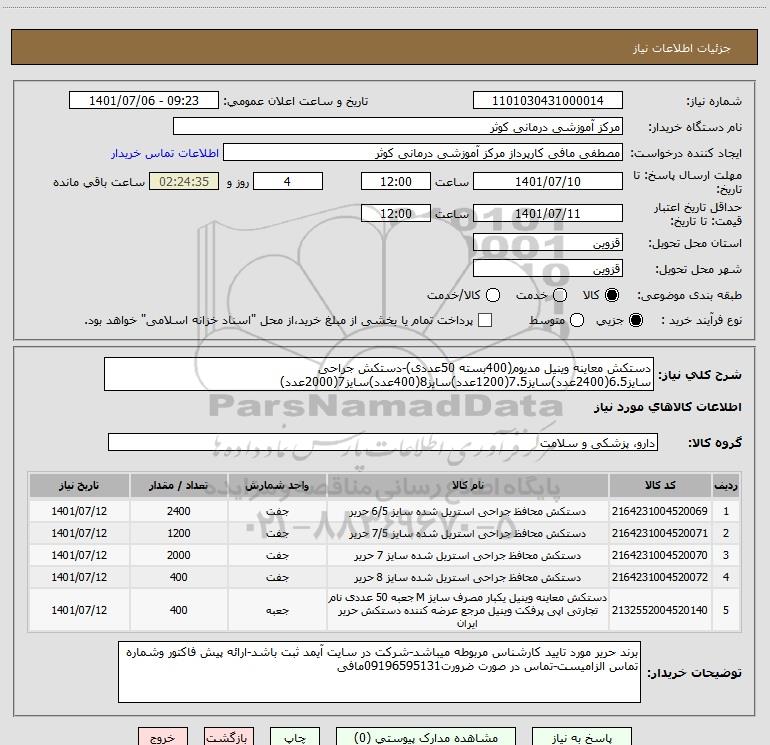Click the remaining days field showing 4

click(x=288, y=181)
